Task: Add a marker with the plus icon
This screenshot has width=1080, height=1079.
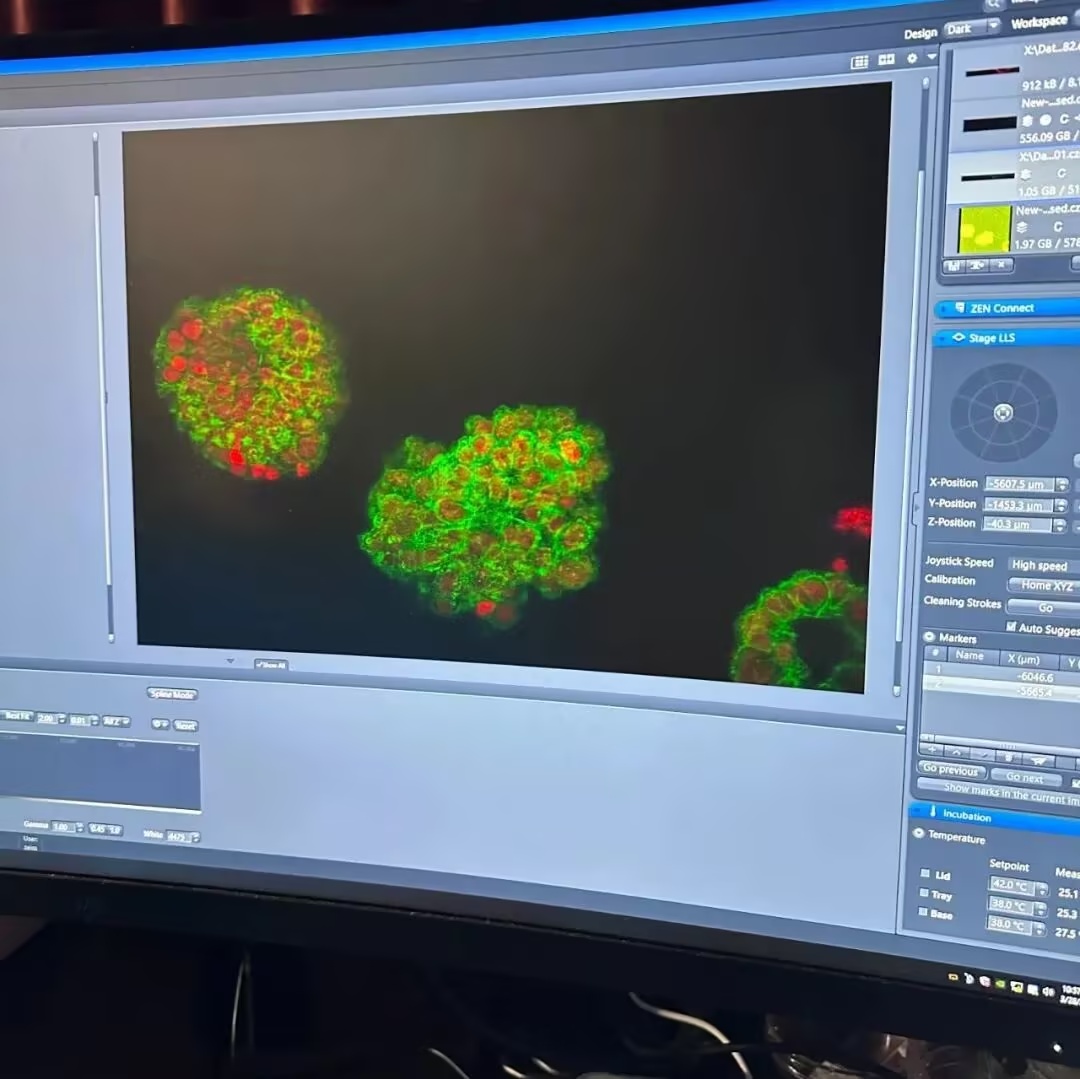Action: 932,751
